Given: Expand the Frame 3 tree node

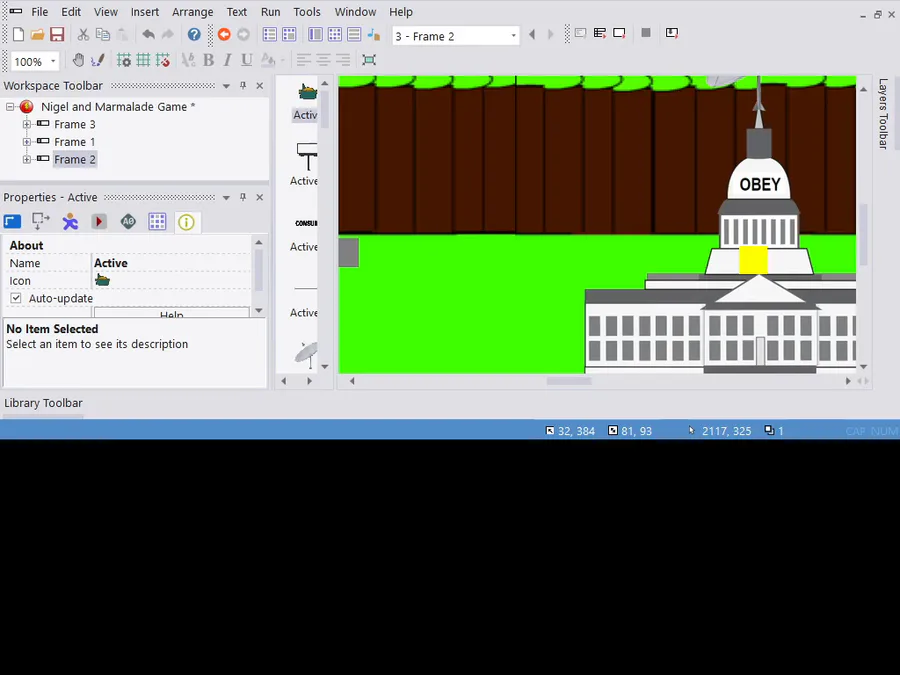Looking at the screenshot, I should (26, 124).
